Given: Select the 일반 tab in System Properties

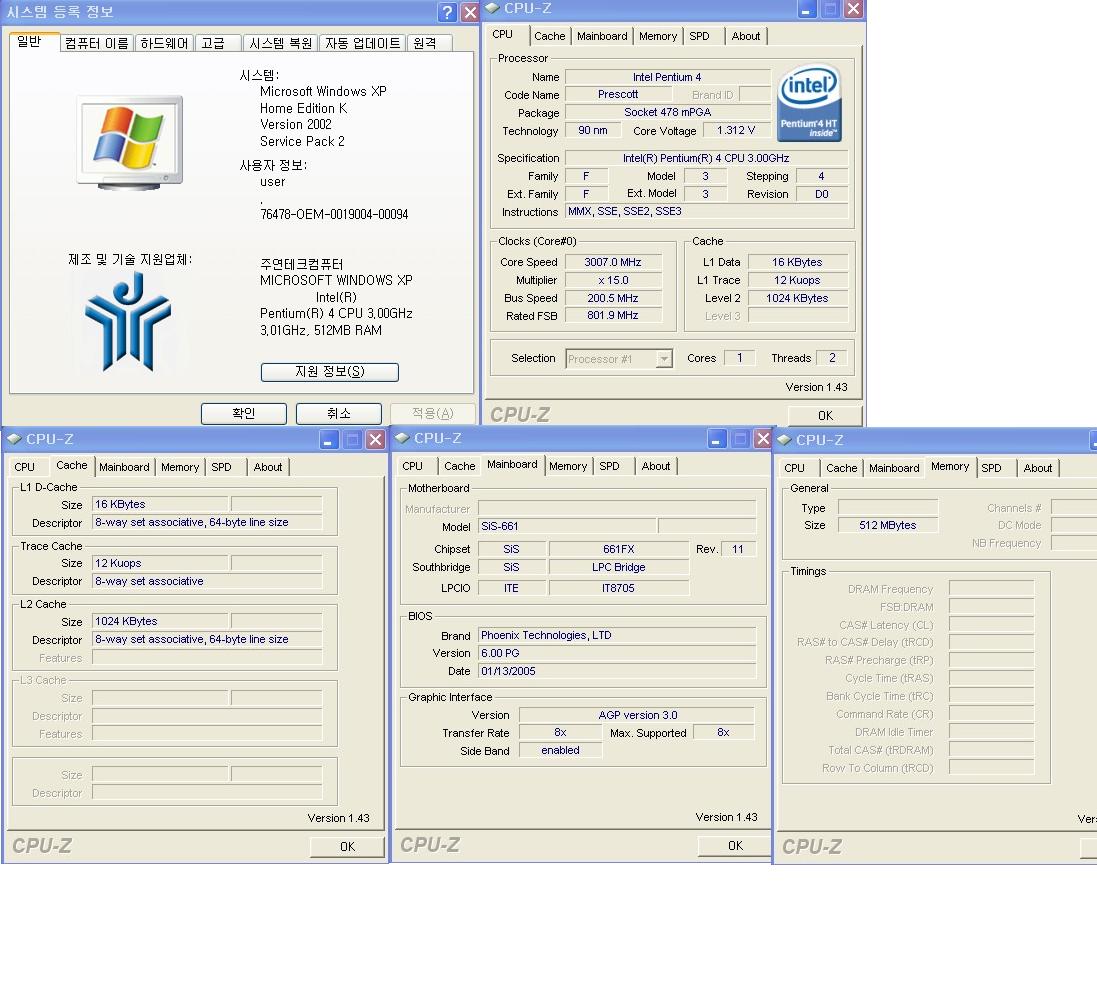Looking at the screenshot, I should point(34,42).
